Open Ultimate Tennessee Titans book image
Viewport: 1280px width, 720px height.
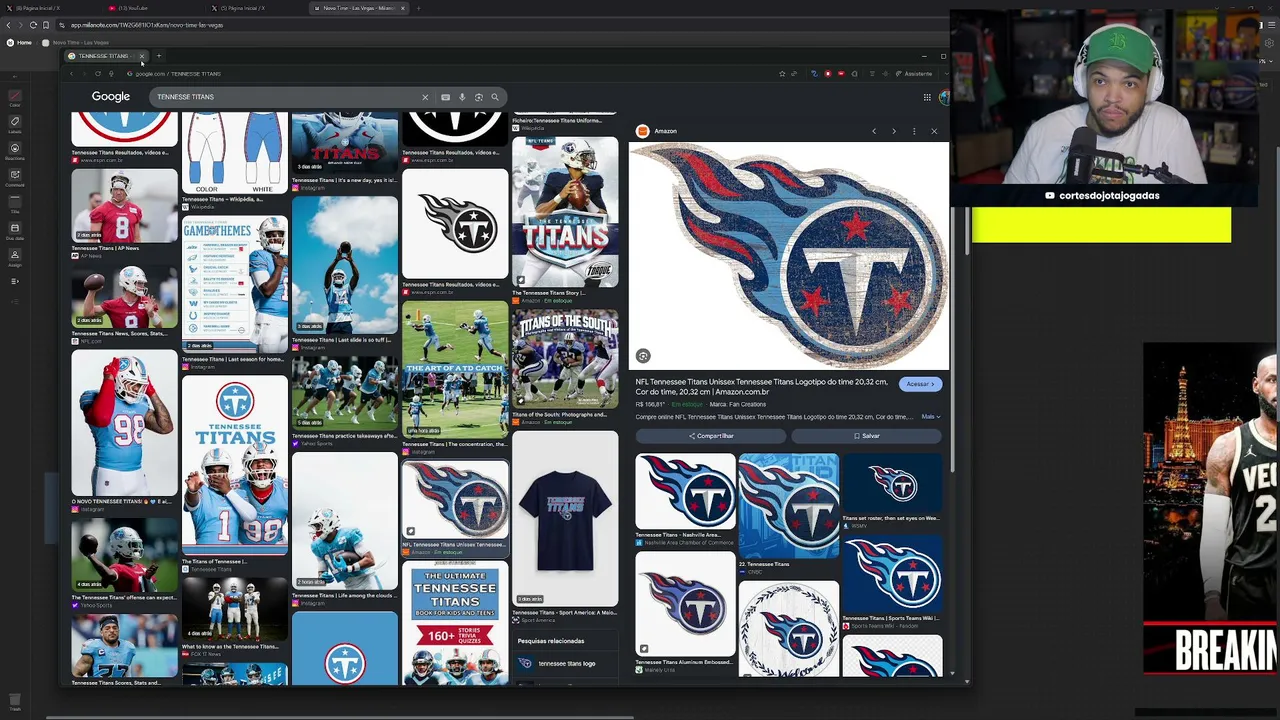point(455,622)
